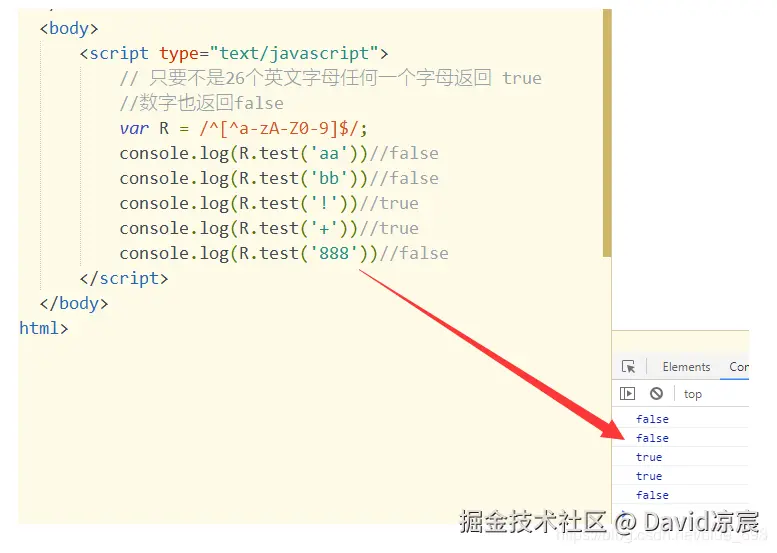Click the R.test('888') code line
This screenshot has width=777, height=553.
(284, 253)
